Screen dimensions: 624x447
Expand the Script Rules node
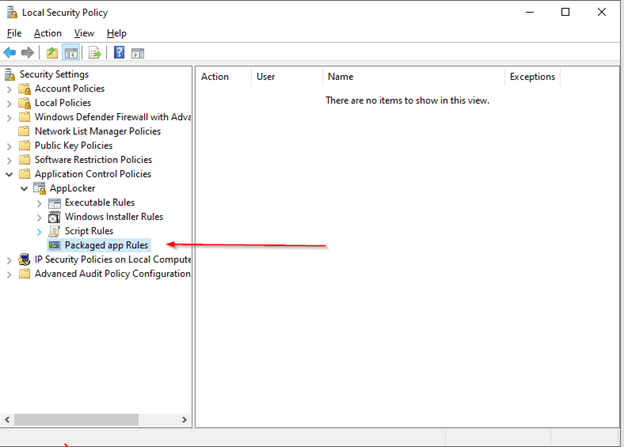(x=40, y=231)
